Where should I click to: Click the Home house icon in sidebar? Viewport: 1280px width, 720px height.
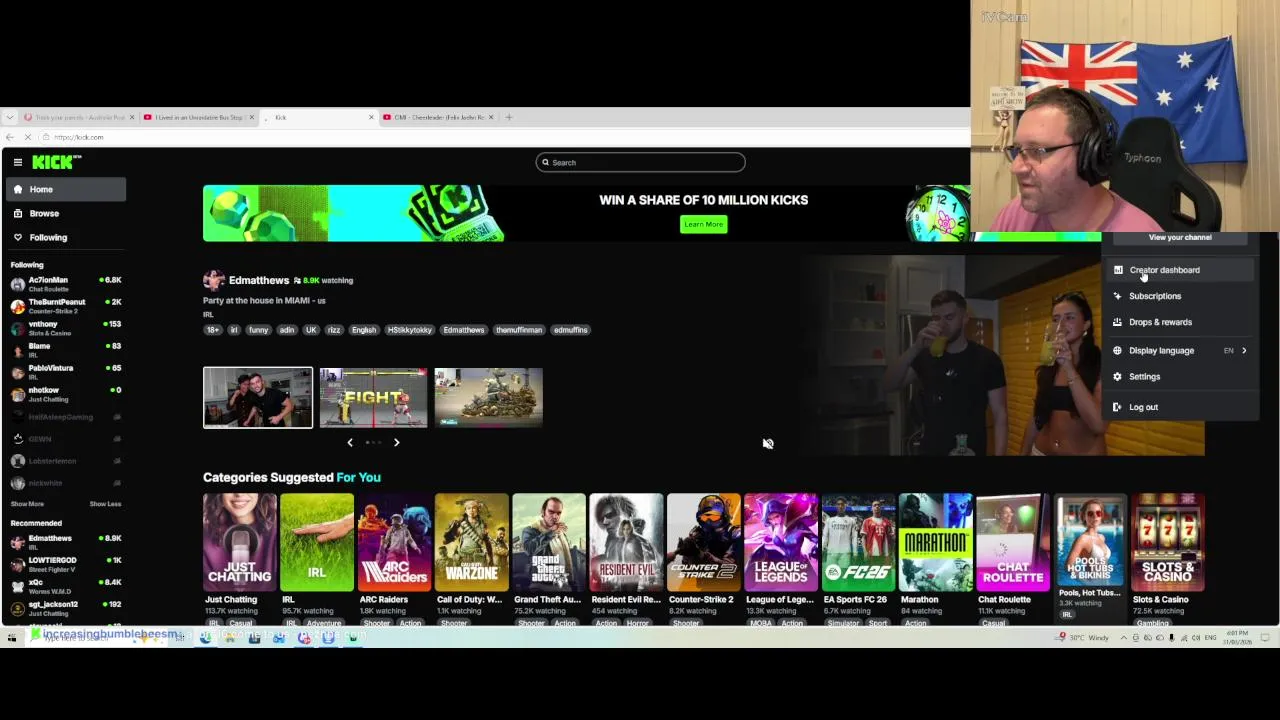click(17, 189)
